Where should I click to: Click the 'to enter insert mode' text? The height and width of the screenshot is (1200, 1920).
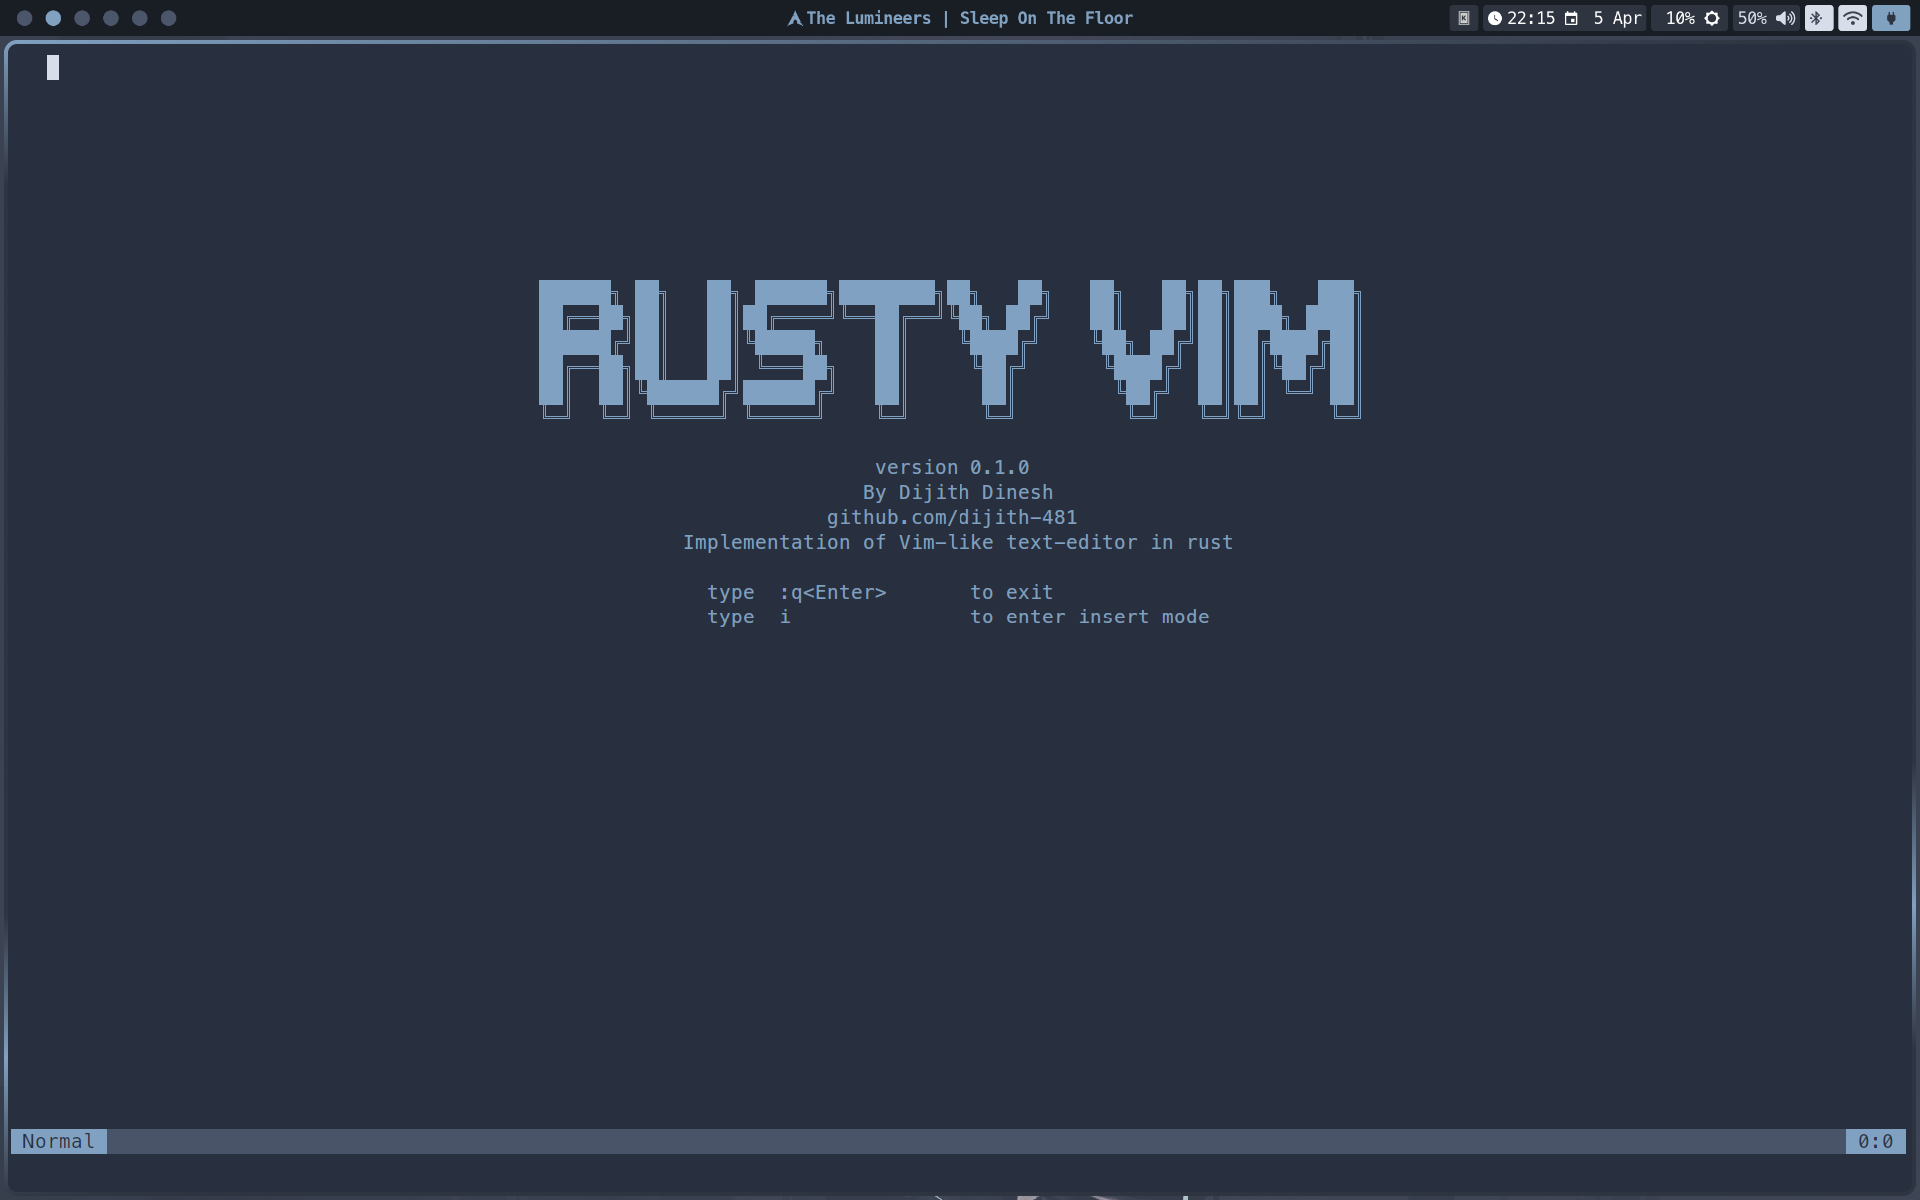click(1090, 617)
